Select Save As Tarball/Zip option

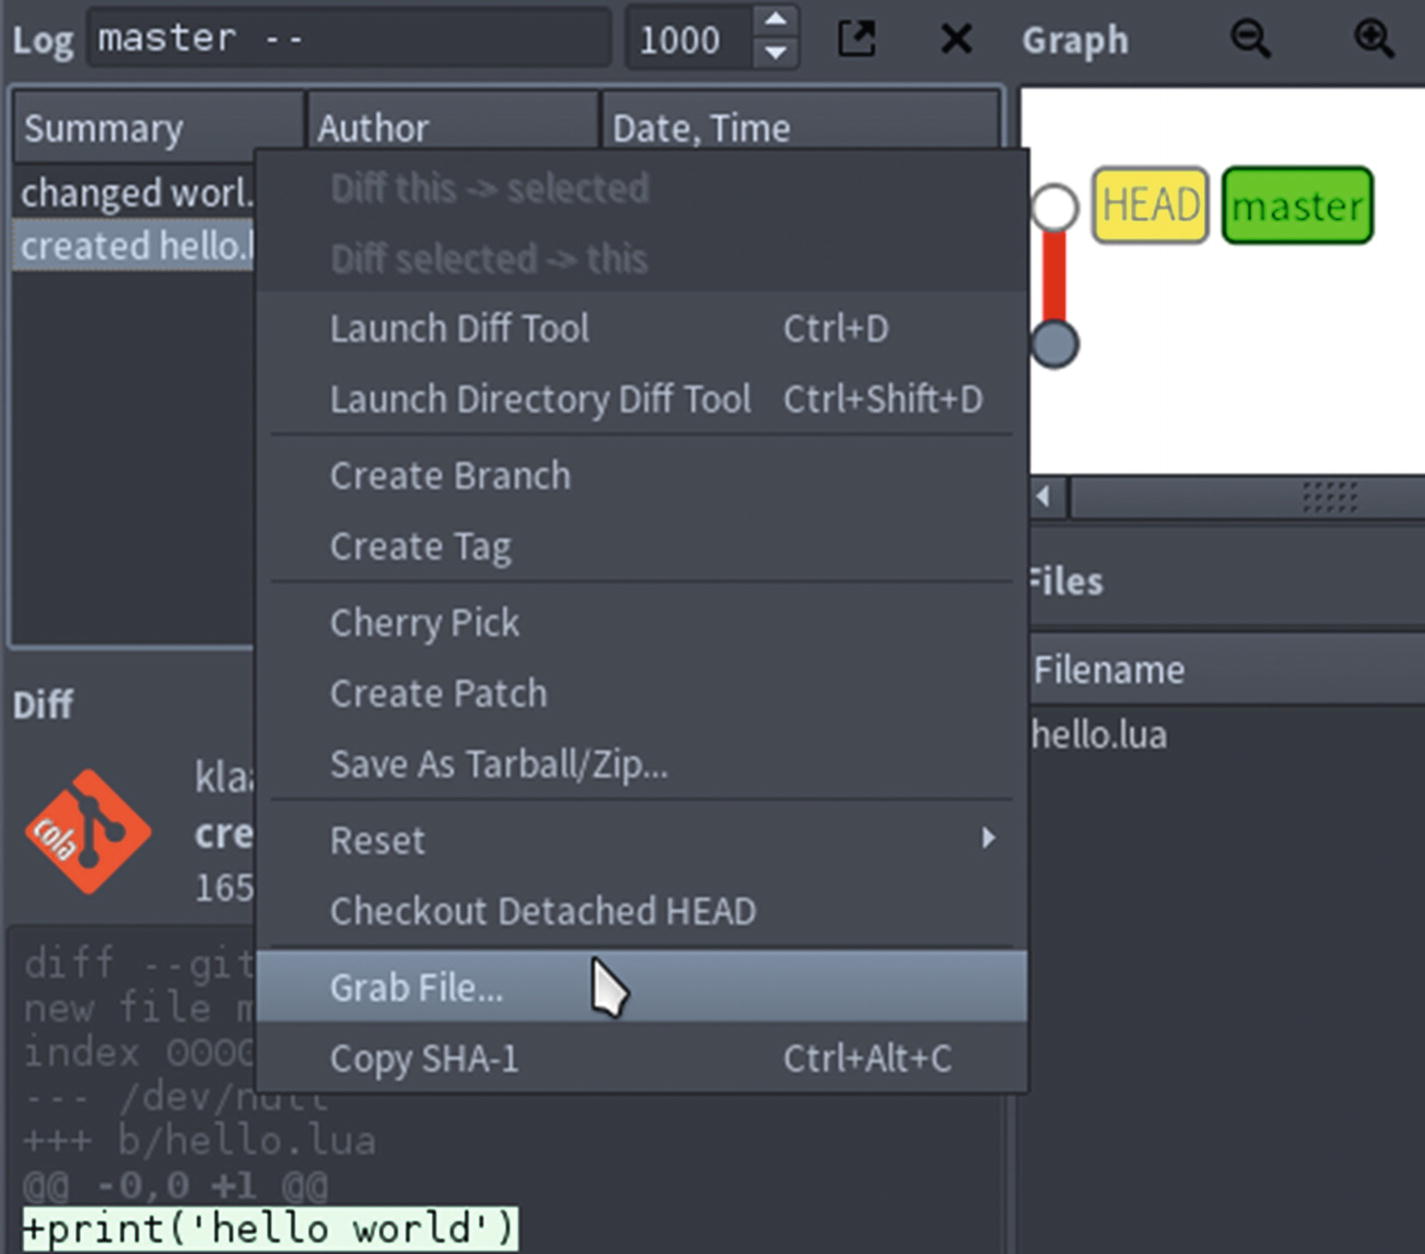[x=642, y=764]
